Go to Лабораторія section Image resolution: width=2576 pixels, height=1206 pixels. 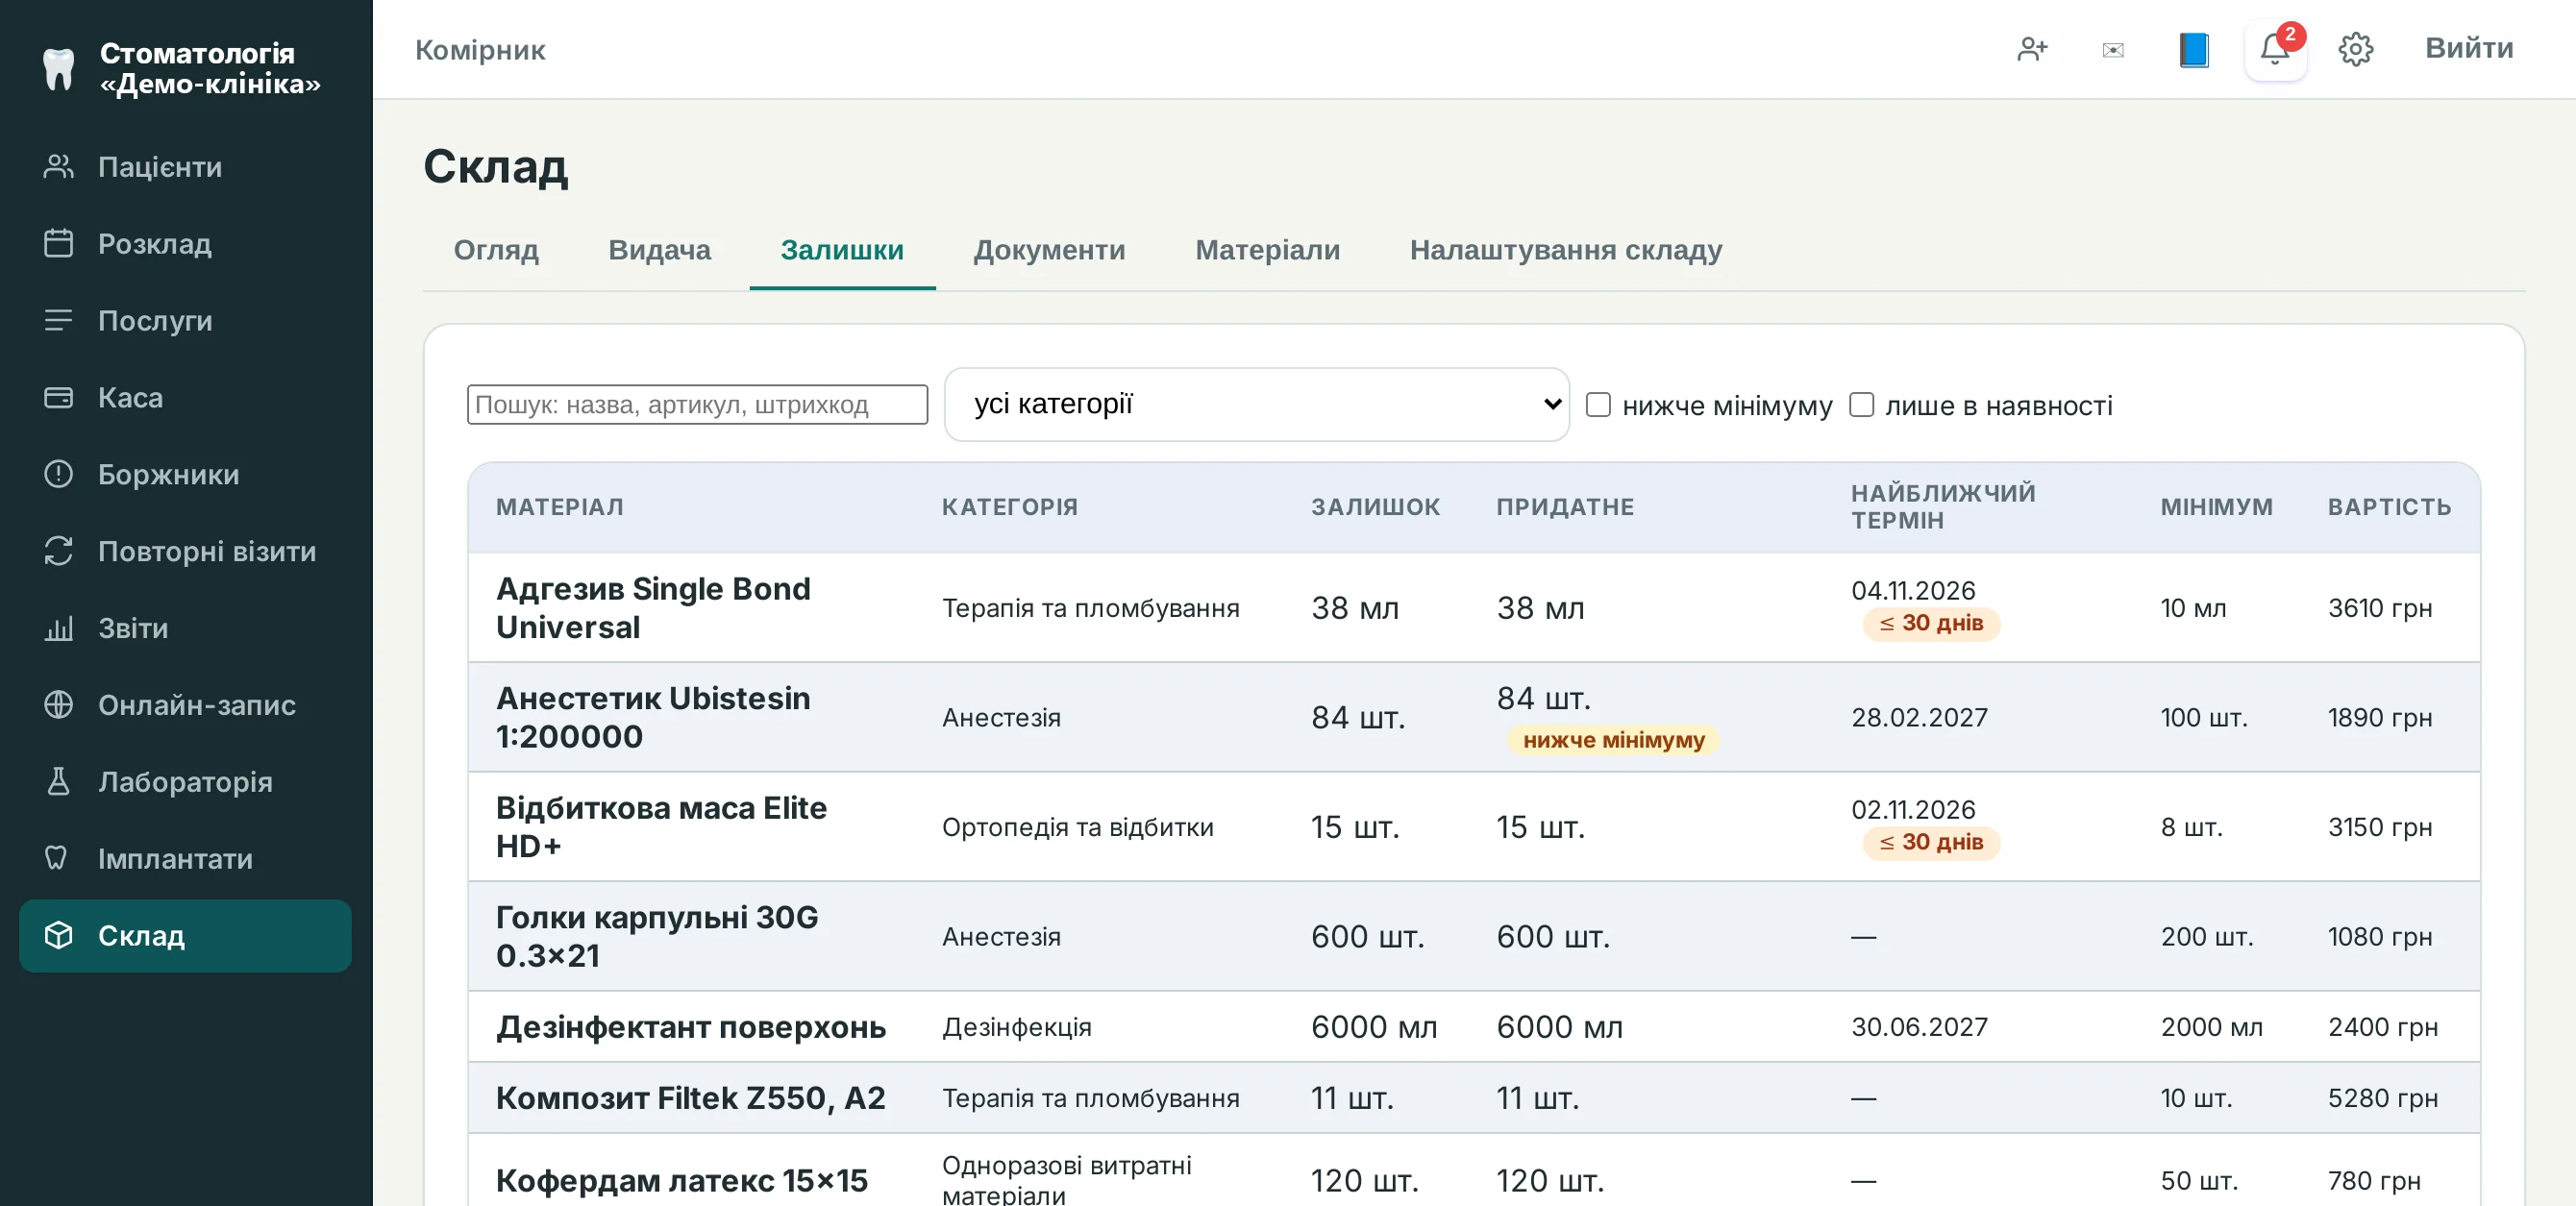click(x=185, y=783)
